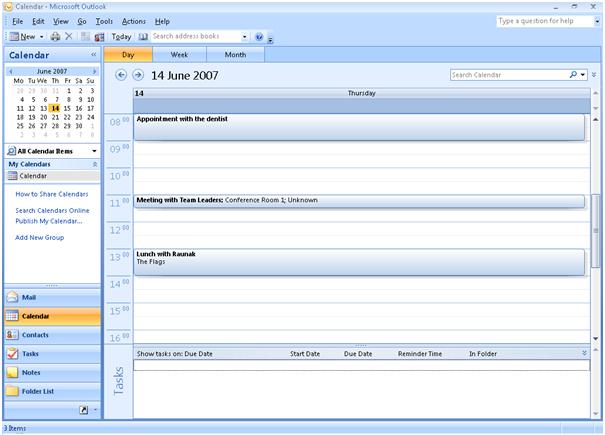Click the Shortcuts icon at pane bottom
The height and width of the screenshot is (435, 605).
point(84,410)
